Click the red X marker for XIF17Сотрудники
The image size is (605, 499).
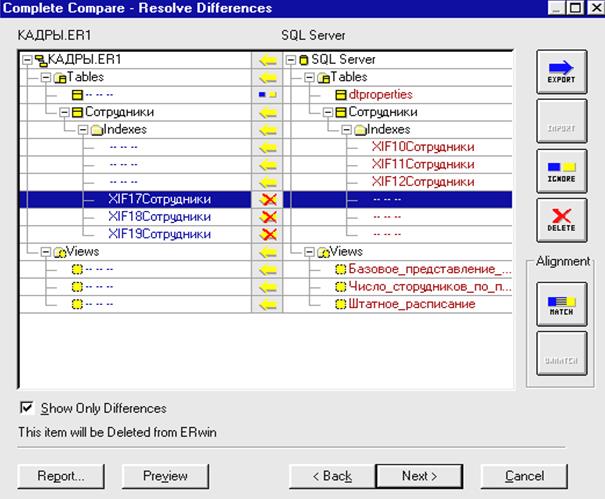(x=268, y=200)
